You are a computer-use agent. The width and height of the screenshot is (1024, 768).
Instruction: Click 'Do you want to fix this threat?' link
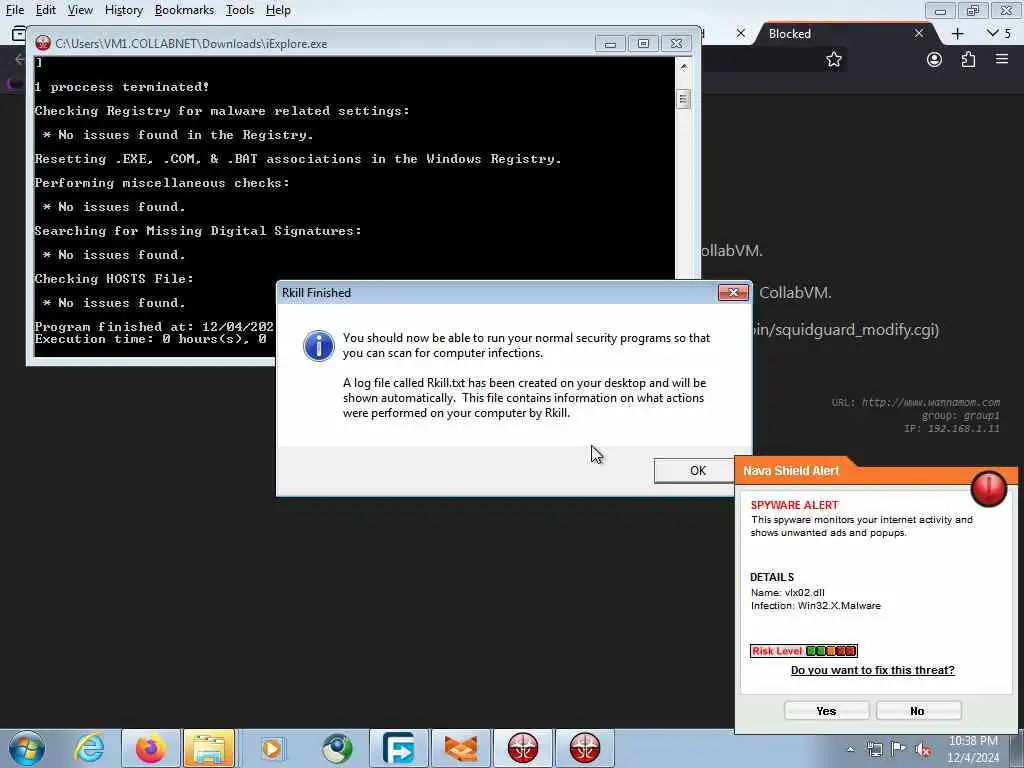872,670
